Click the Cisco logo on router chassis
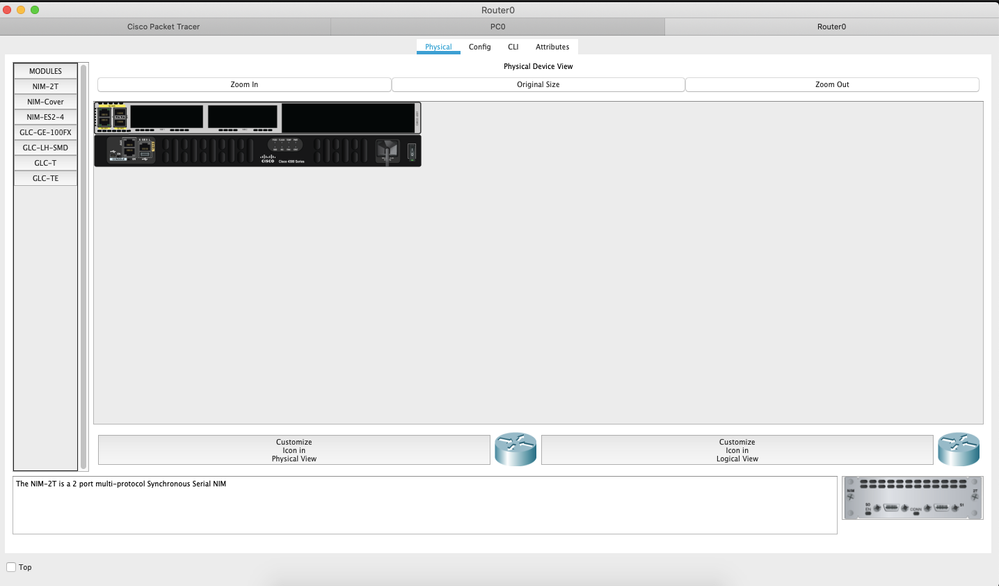The width and height of the screenshot is (999, 586). [268, 159]
